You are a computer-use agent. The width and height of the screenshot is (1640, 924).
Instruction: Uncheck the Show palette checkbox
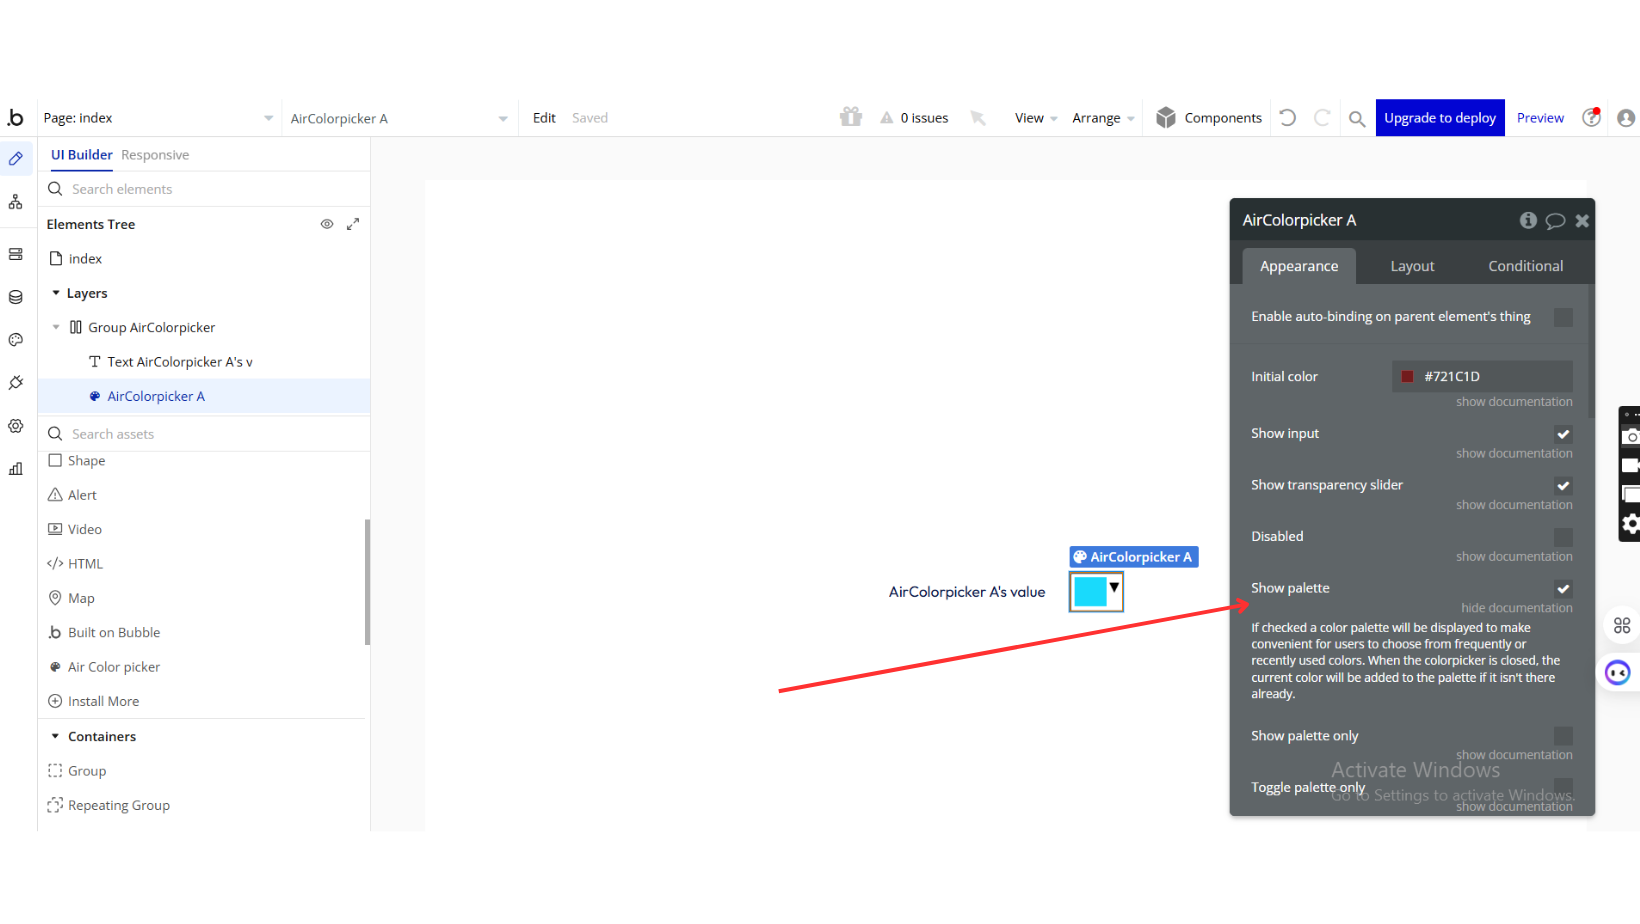coord(1563,589)
